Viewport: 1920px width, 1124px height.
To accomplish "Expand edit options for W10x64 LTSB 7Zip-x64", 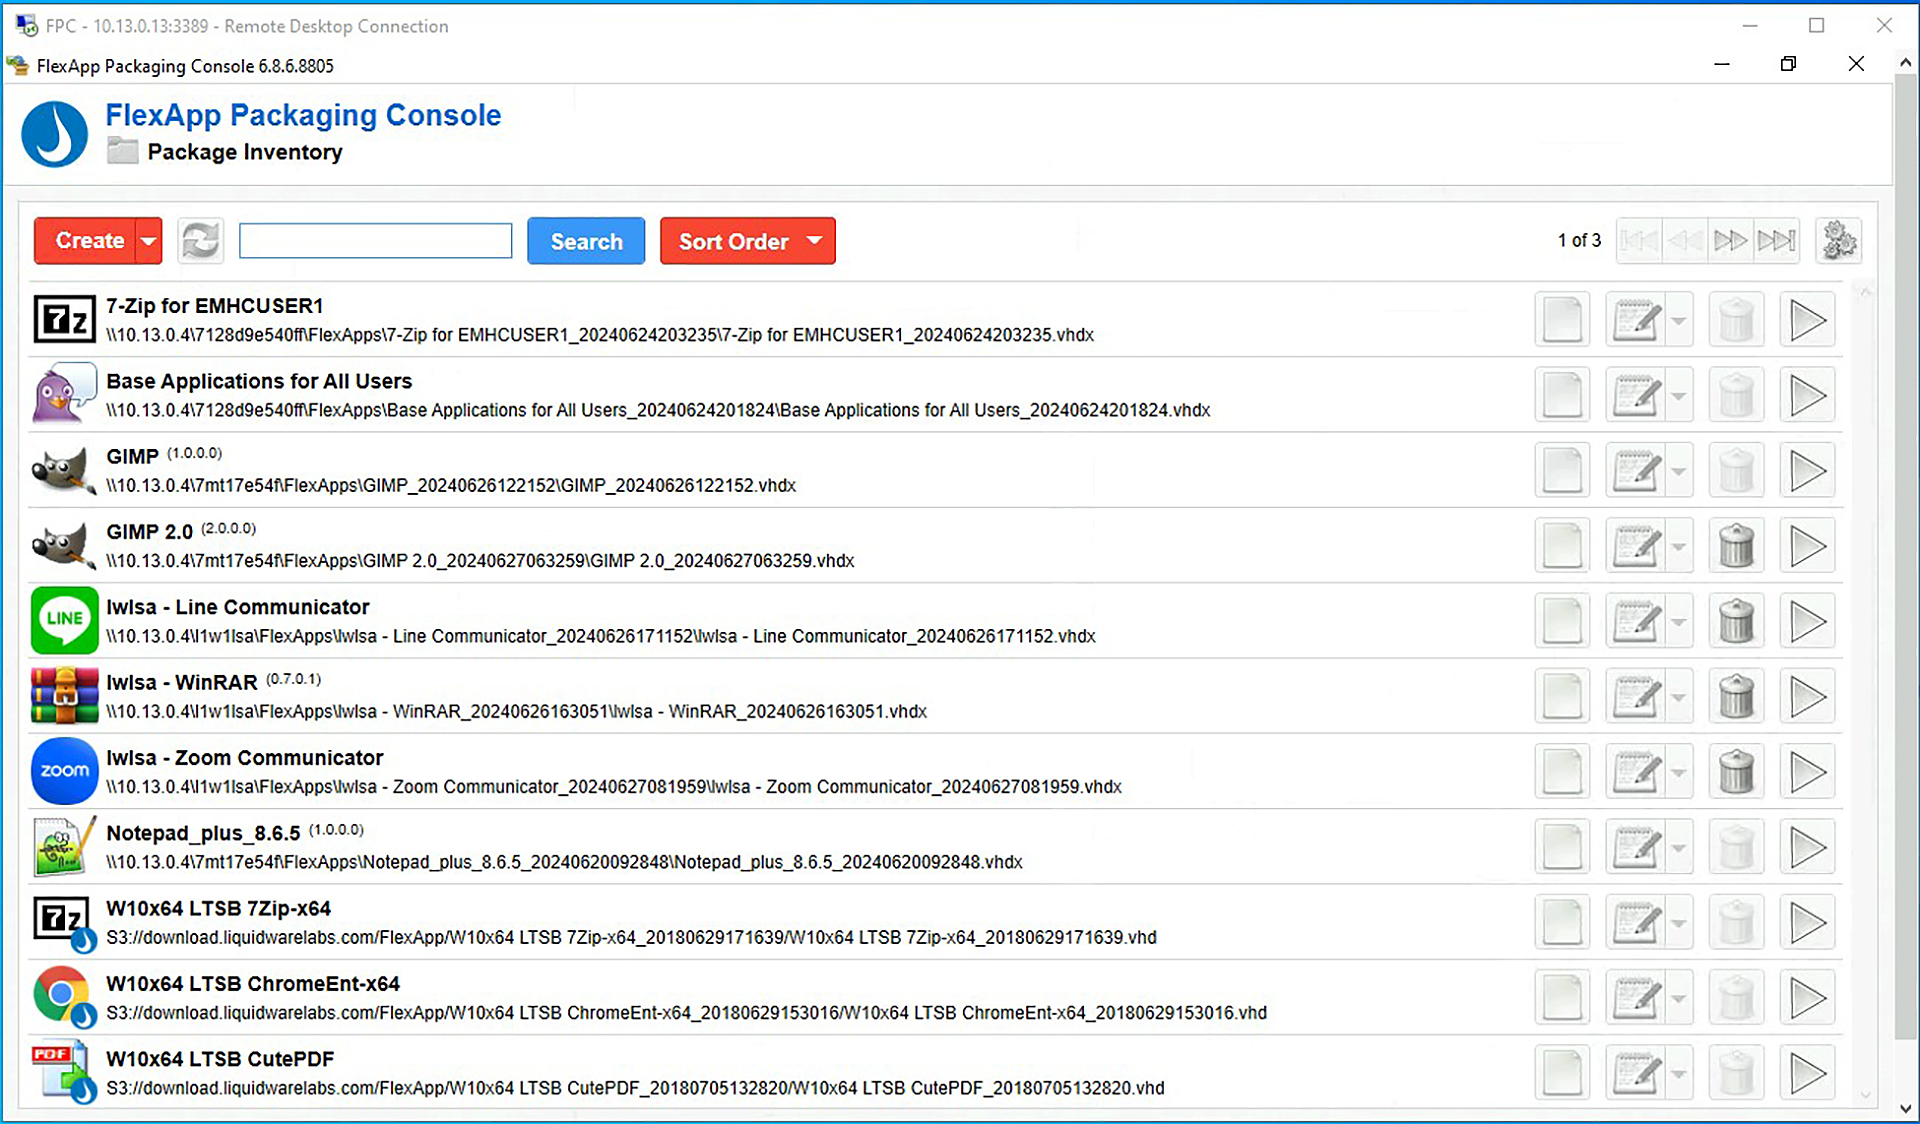I will pos(1679,923).
